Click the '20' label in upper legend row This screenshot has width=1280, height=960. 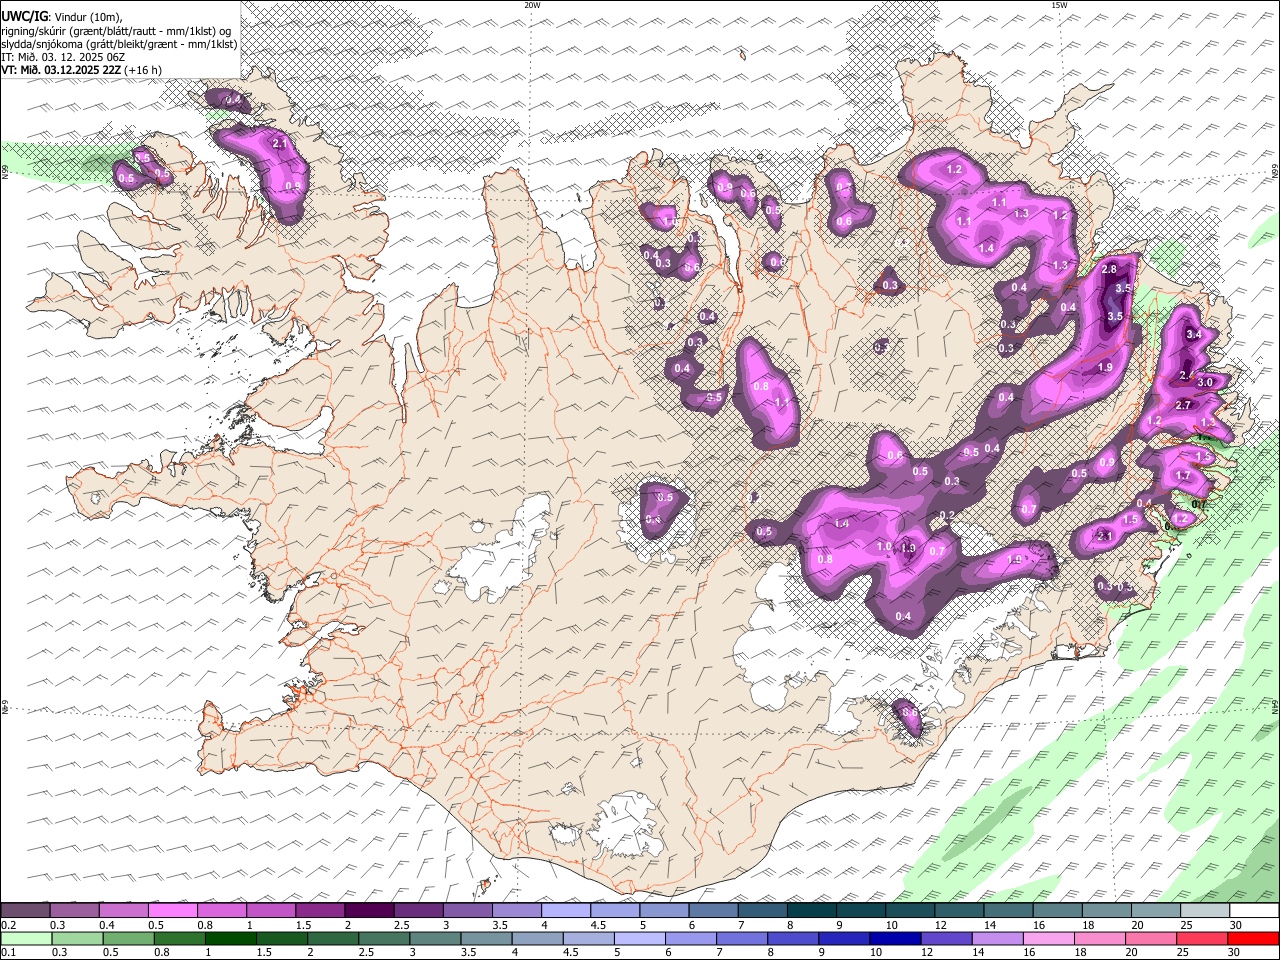click(1137, 925)
